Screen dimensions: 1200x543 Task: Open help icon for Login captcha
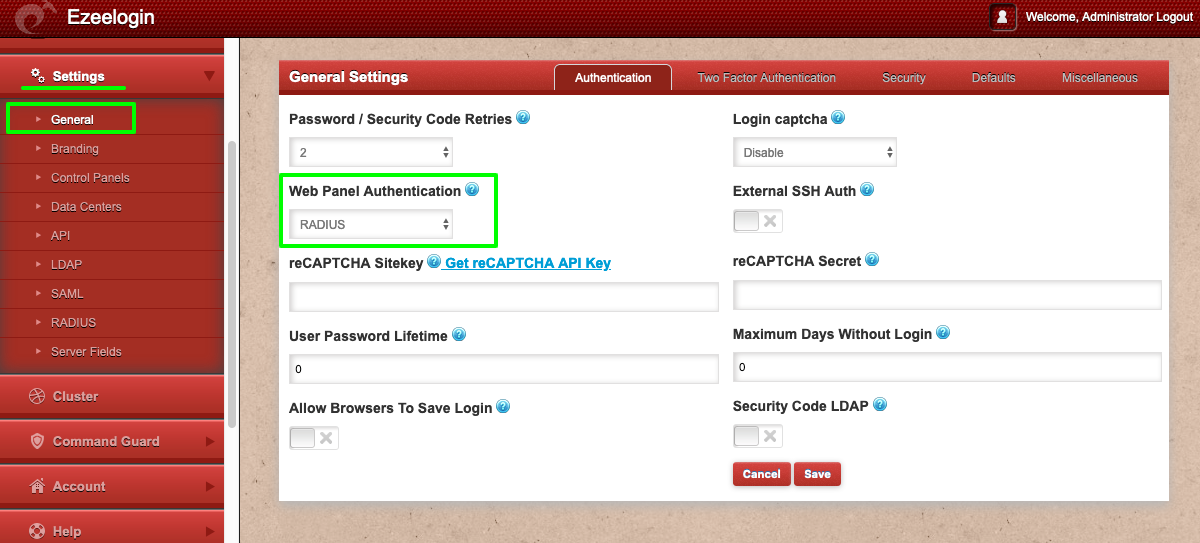coord(838,118)
